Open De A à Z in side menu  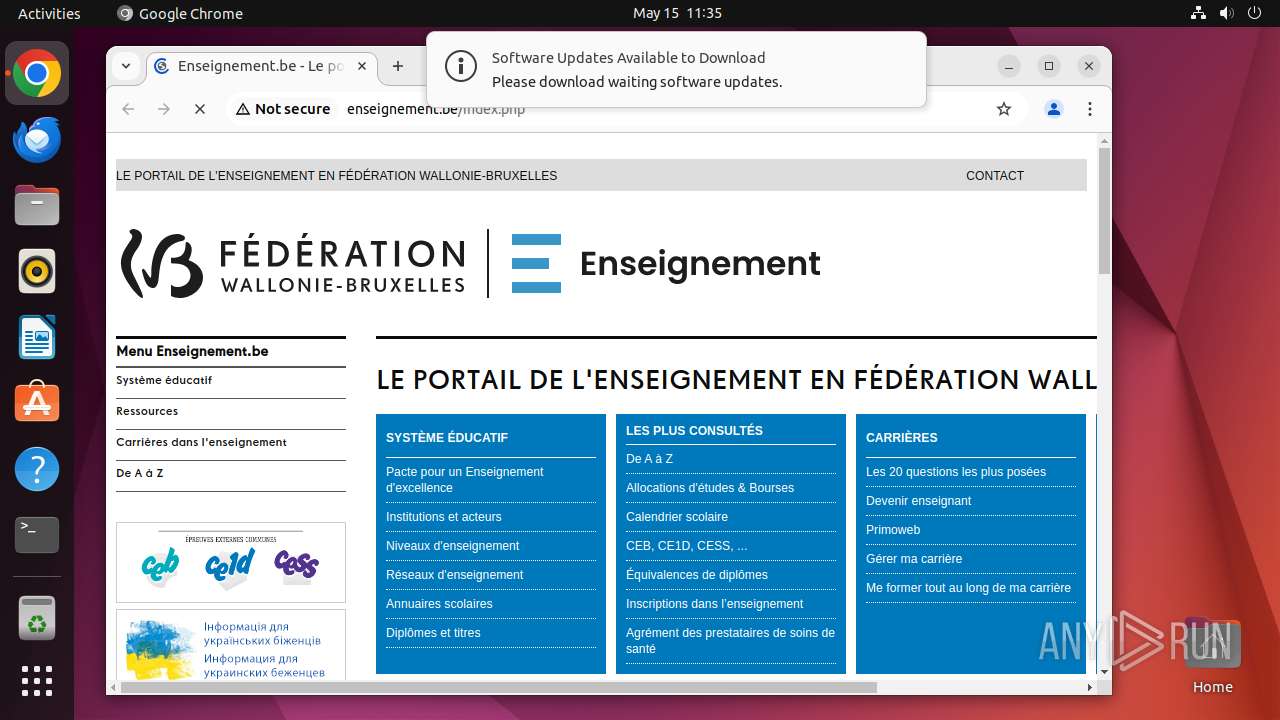[x=140, y=474]
